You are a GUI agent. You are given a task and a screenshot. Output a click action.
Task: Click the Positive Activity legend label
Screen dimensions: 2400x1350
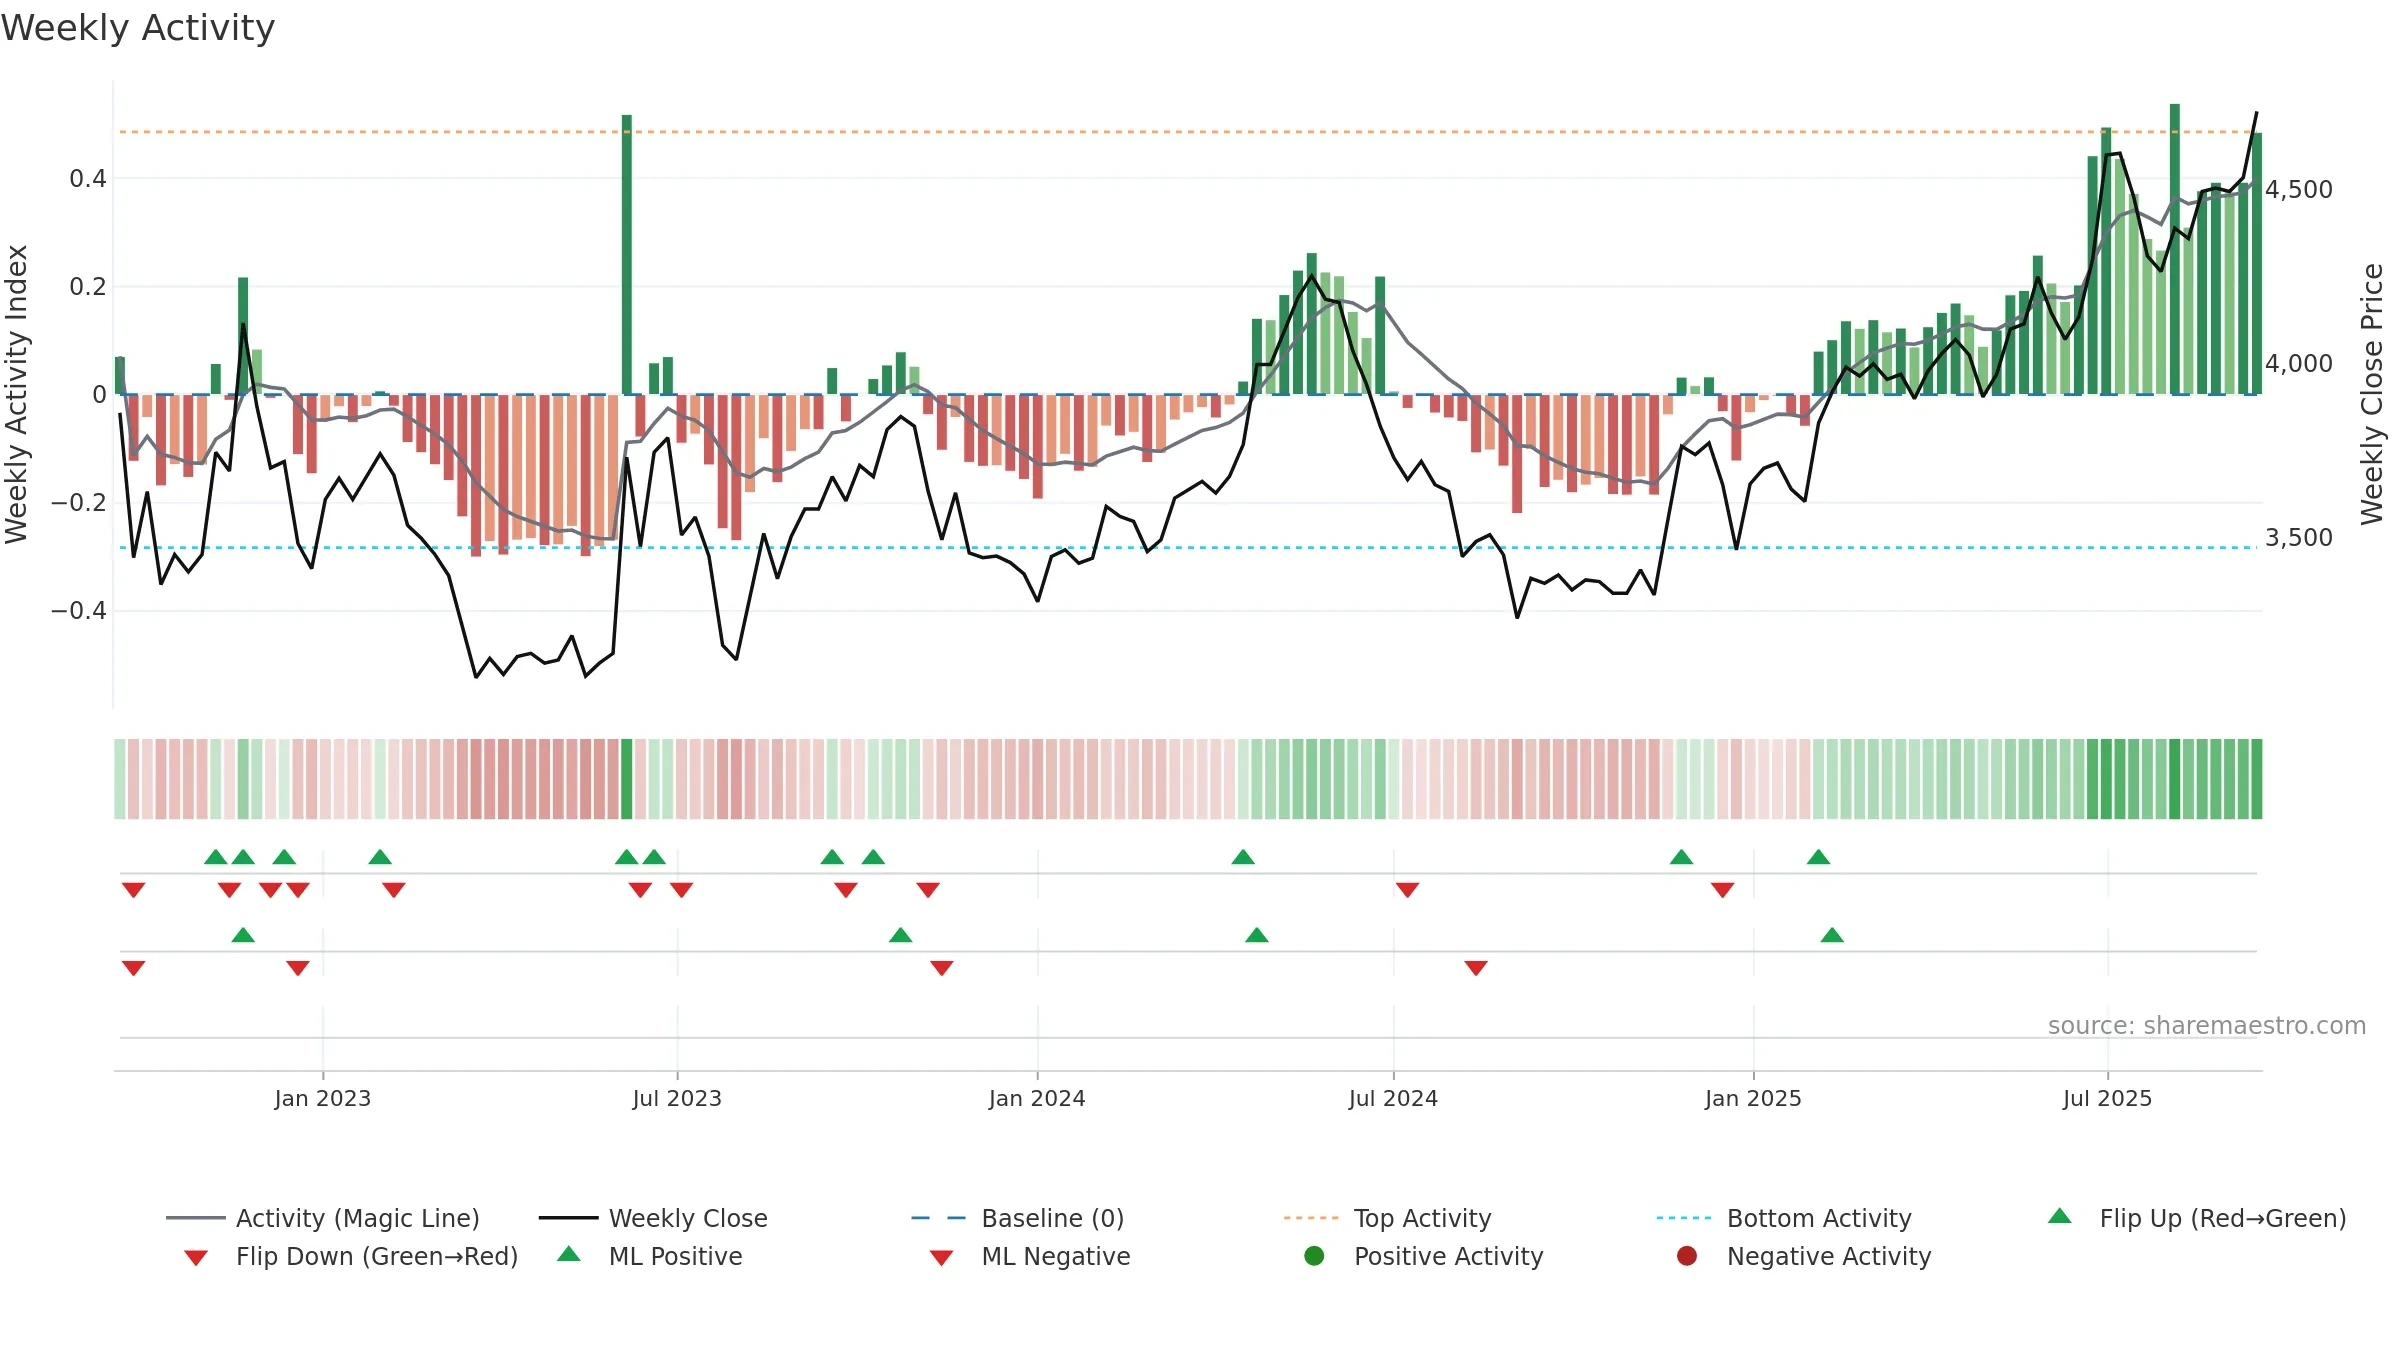pos(1449,1256)
